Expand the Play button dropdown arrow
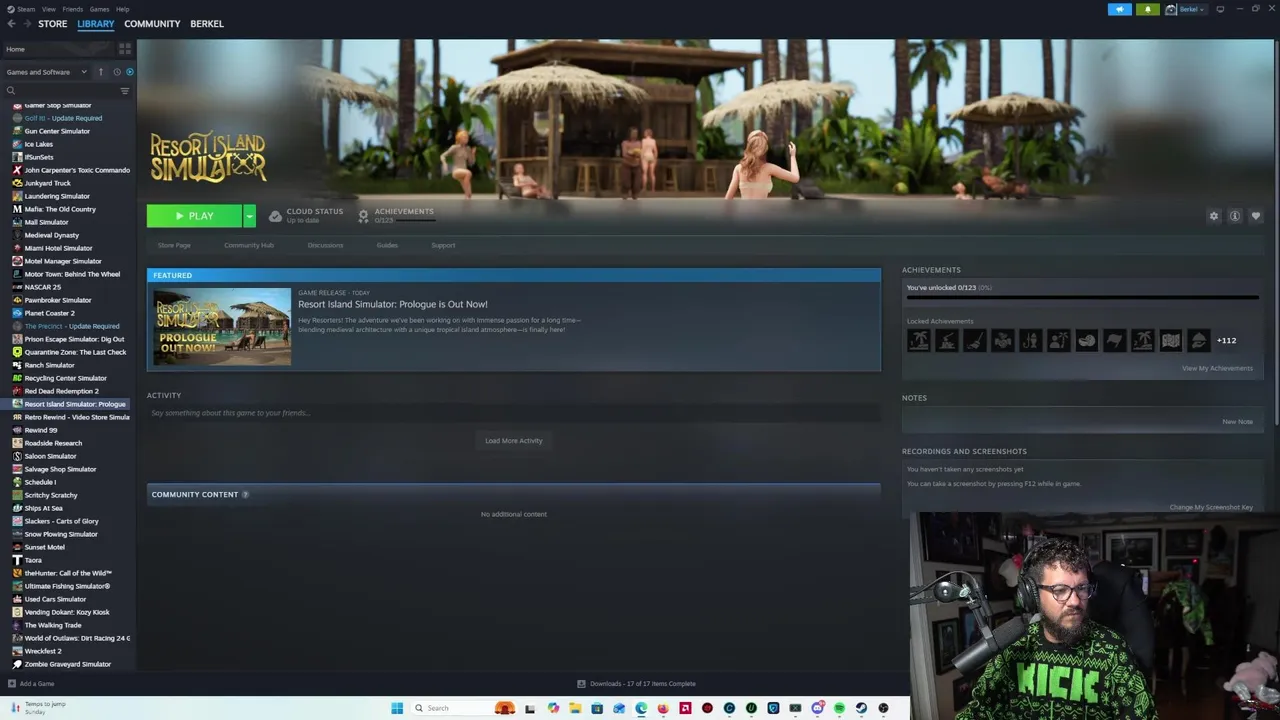Viewport: 1280px width, 720px height. point(249,216)
